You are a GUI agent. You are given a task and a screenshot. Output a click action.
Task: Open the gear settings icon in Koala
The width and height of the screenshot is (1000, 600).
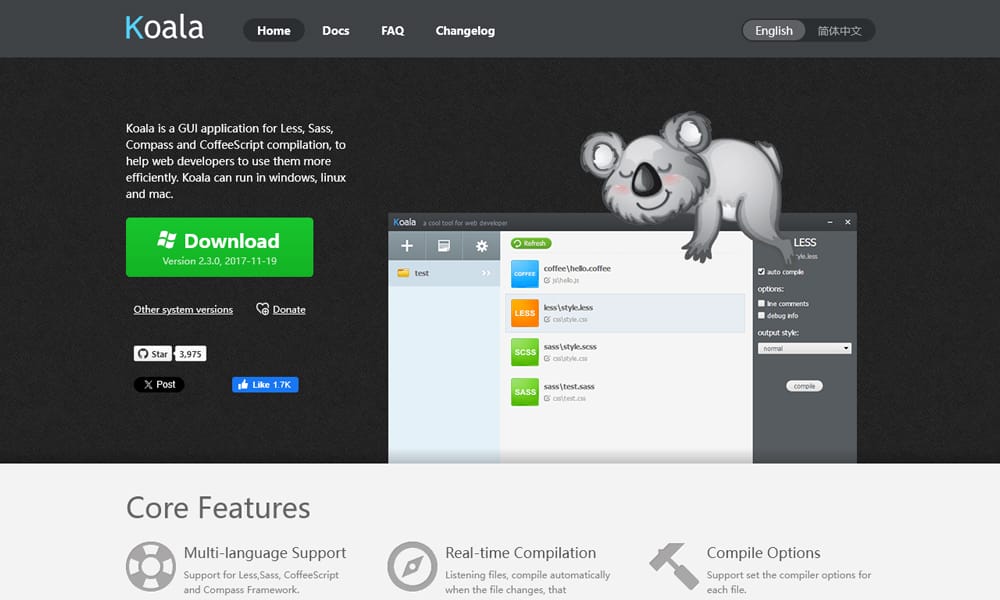[x=481, y=246]
